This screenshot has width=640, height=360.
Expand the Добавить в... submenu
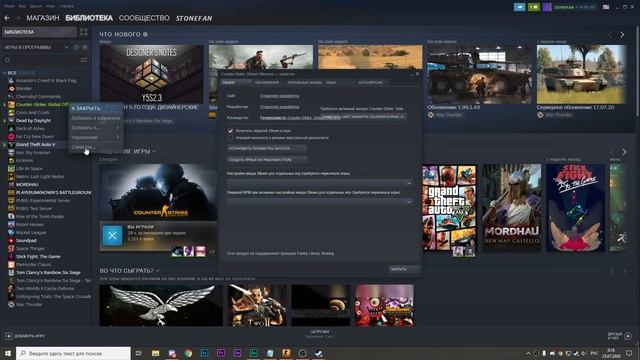click(x=96, y=128)
